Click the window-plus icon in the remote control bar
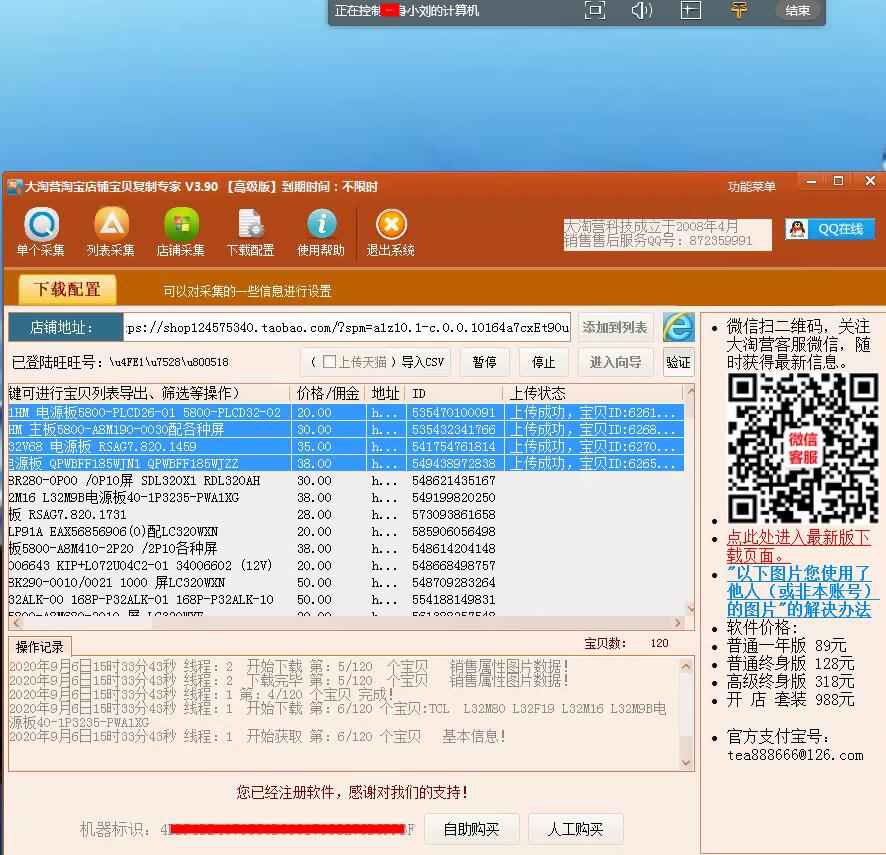The width and height of the screenshot is (886, 855). [x=690, y=10]
